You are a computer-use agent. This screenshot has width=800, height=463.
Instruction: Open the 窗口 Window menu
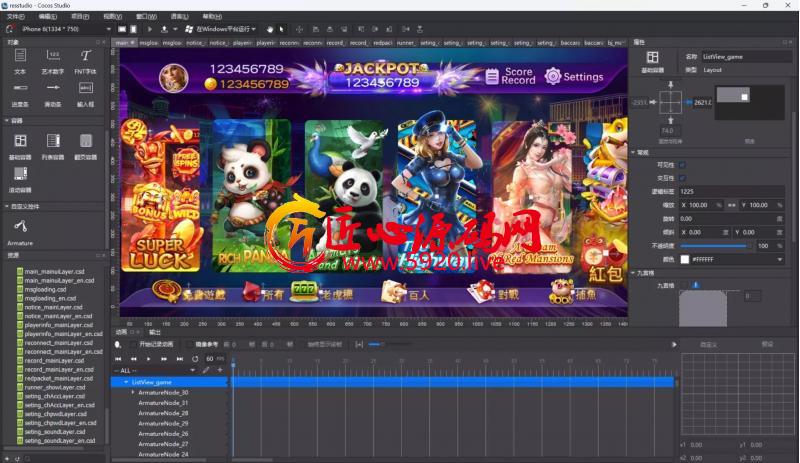pos(146,17)
